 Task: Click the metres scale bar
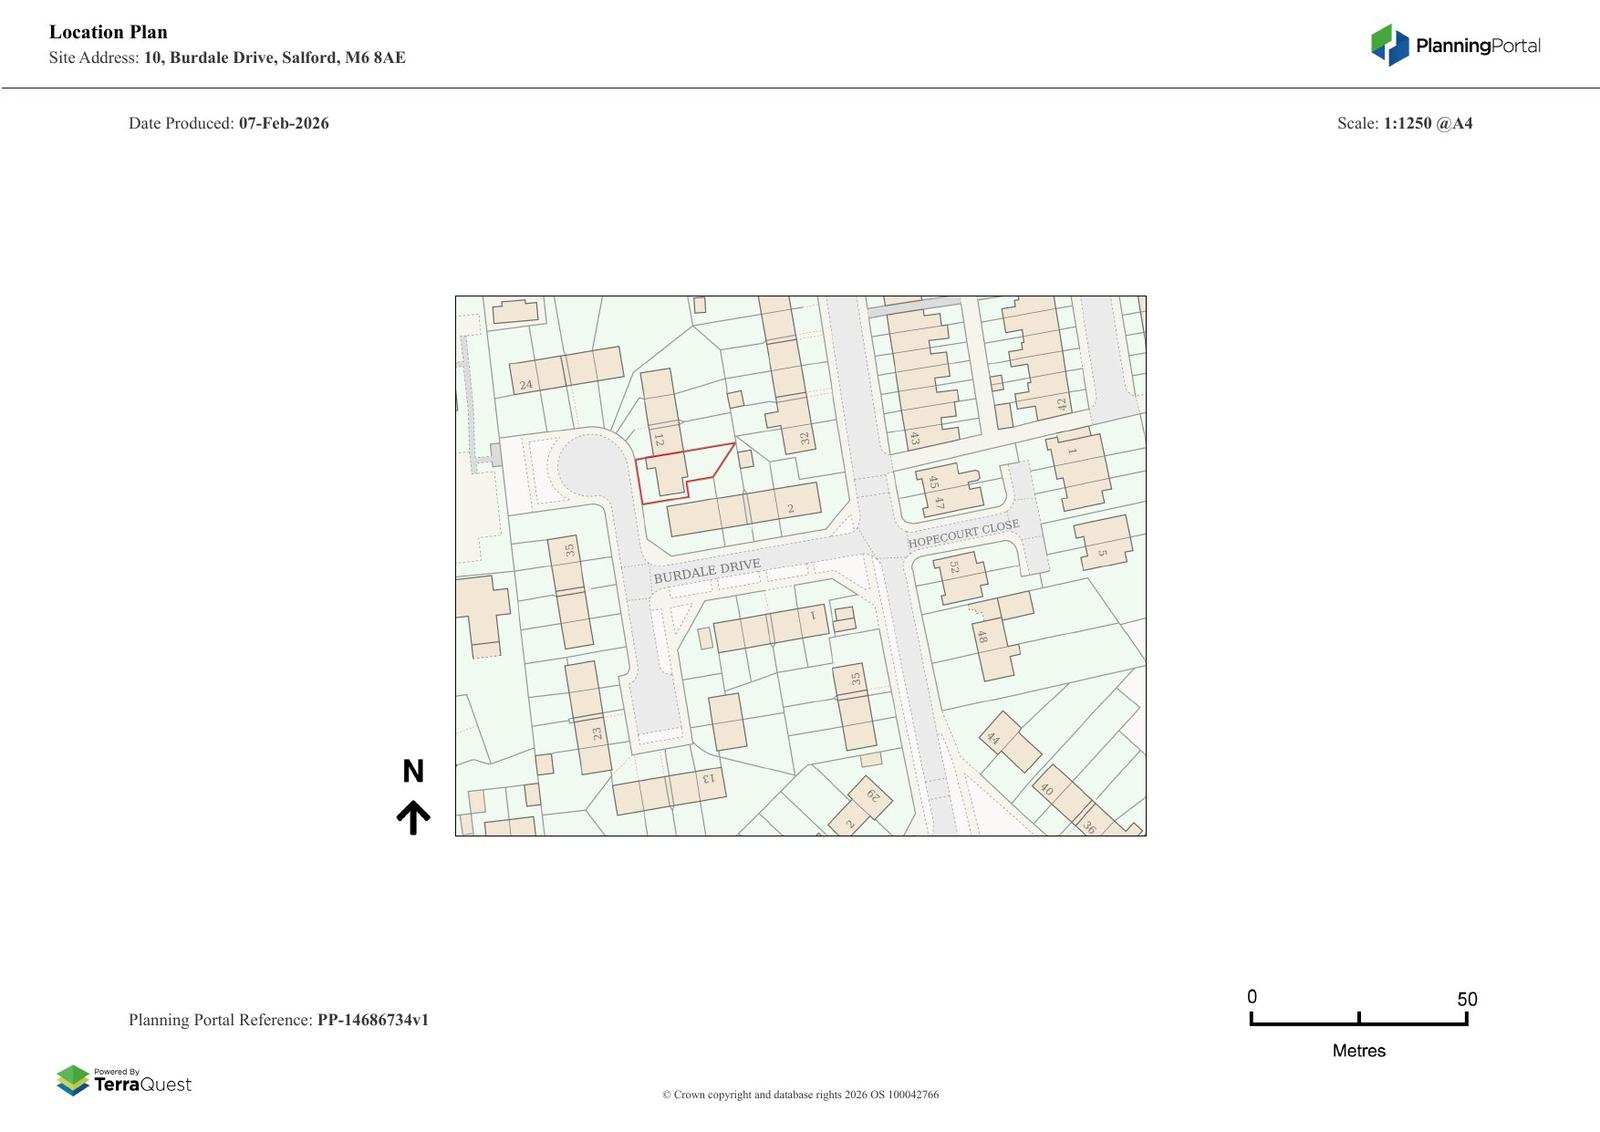click(x=1358, y=1019)
